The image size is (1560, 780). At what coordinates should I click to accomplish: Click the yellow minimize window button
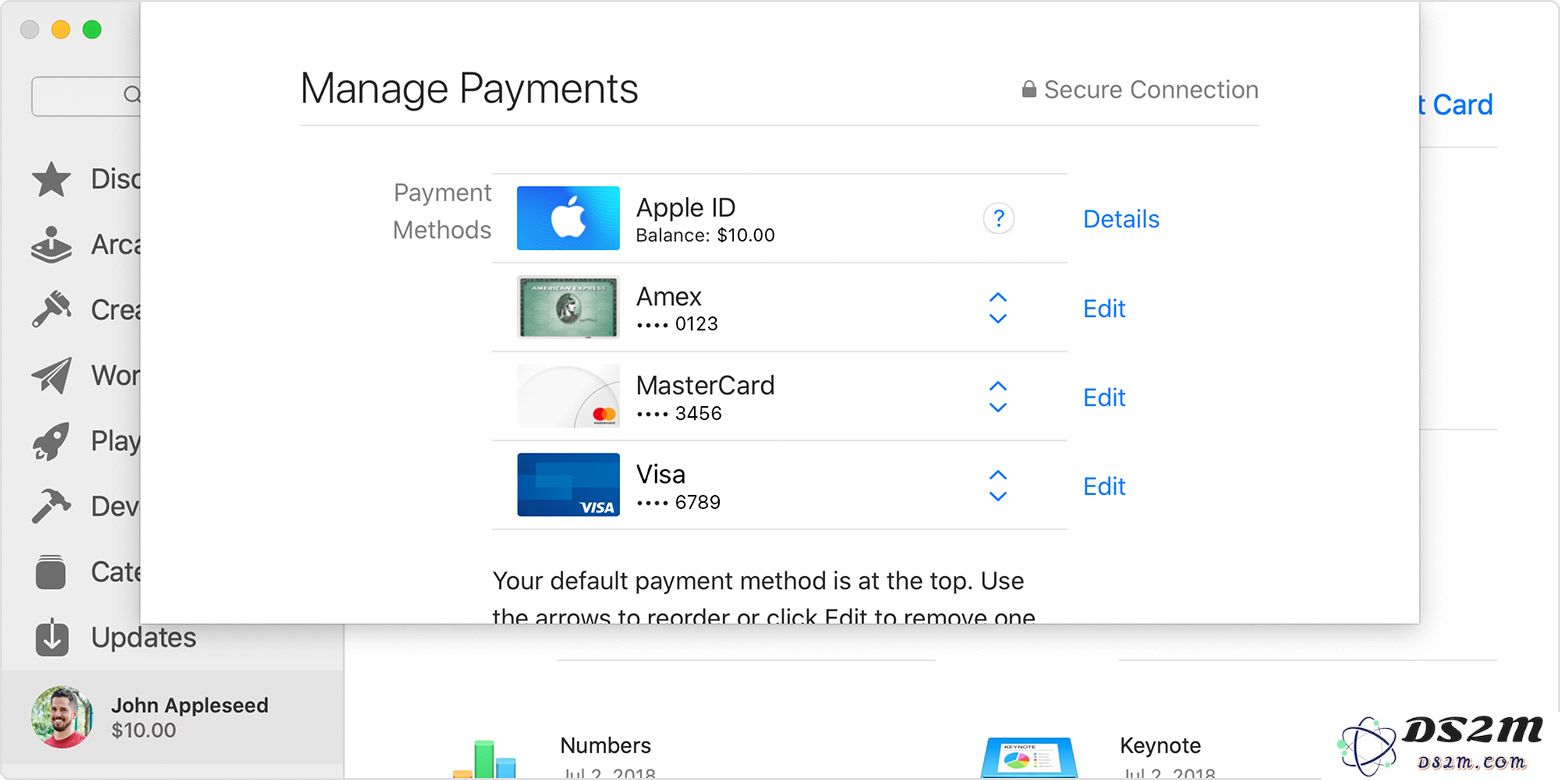click(61, 29)
